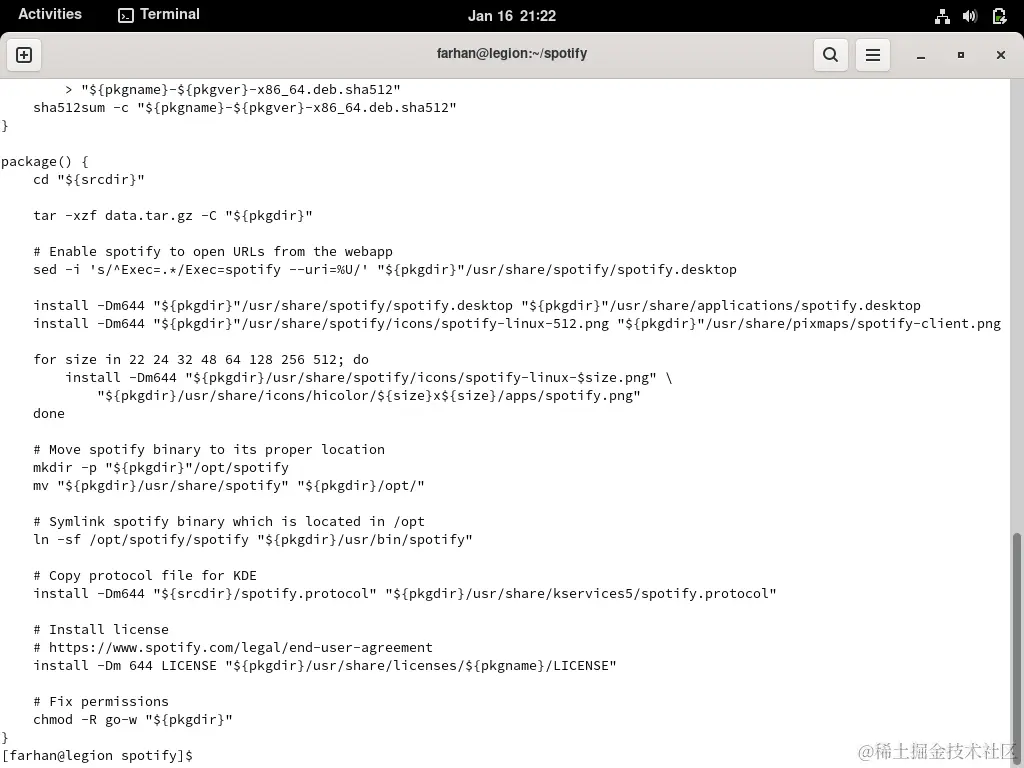Screen dimensions: 1024x768
Task: Open quick settings from the system tray icons
Action: [x=969, y=15]
